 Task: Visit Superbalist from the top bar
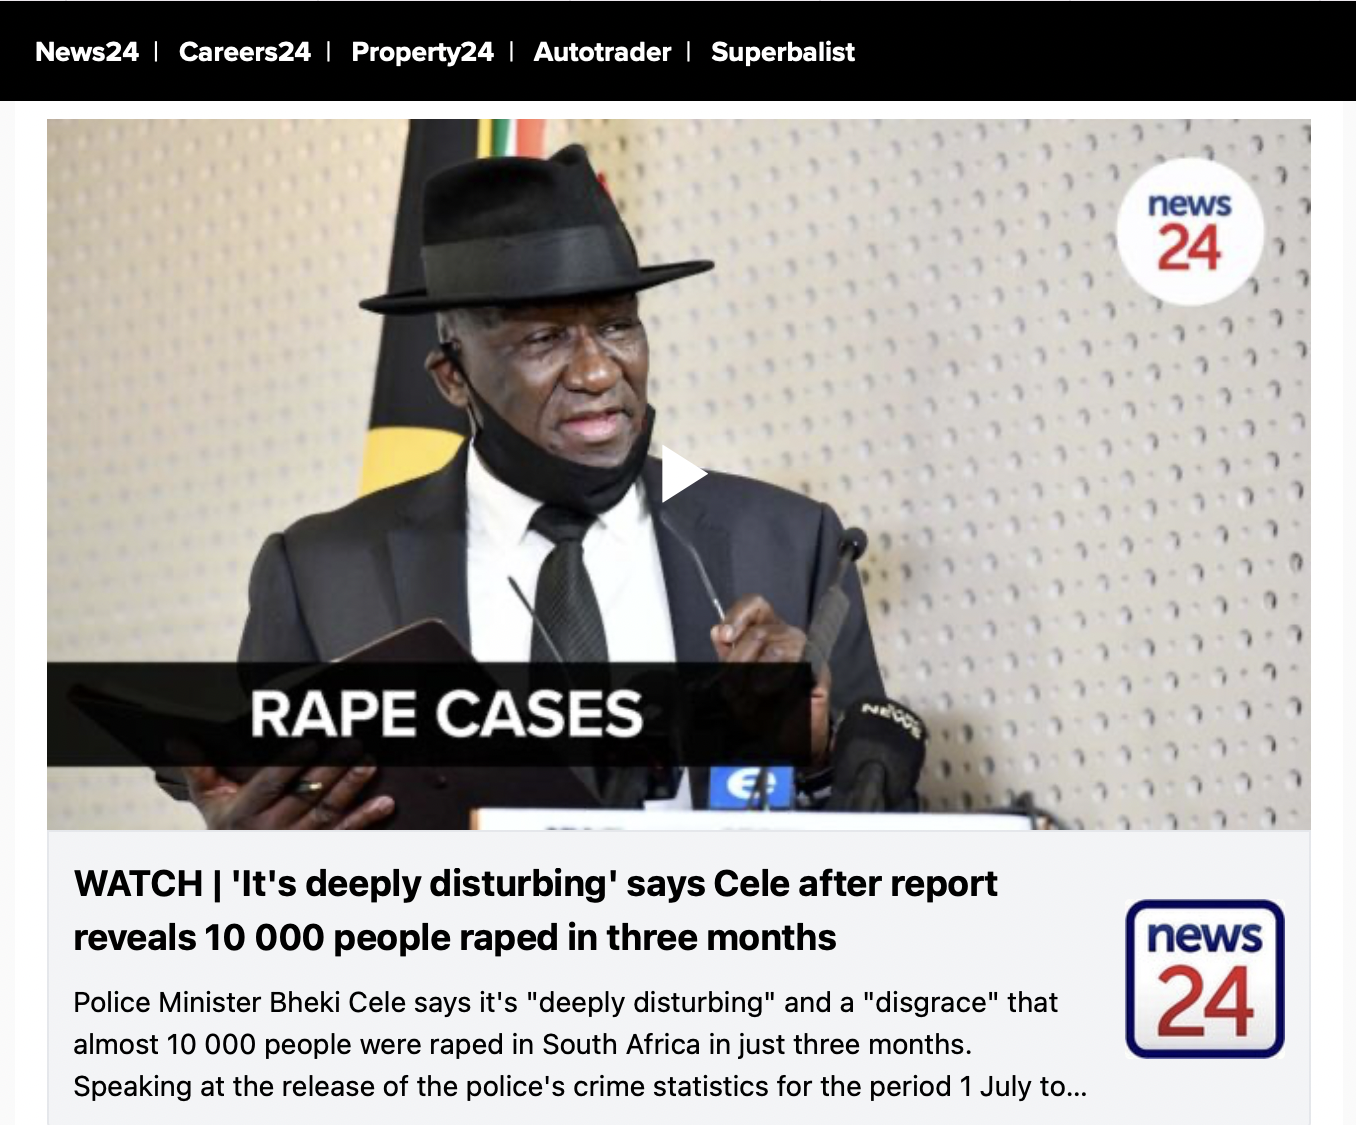(x=783, y=52)
